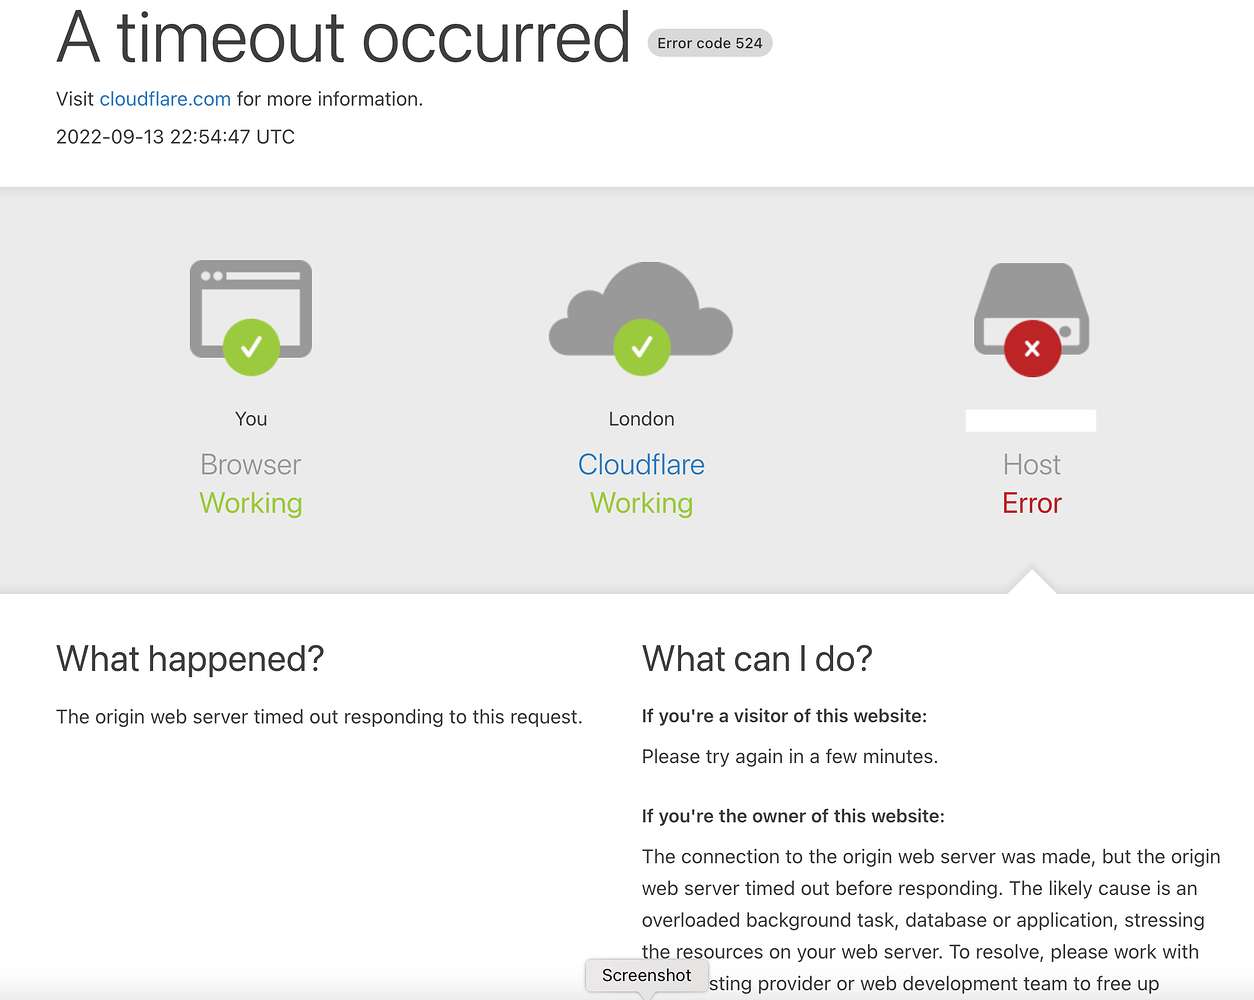
Task: Click the Screenshot tooltip label
Action: click(647, 975)
